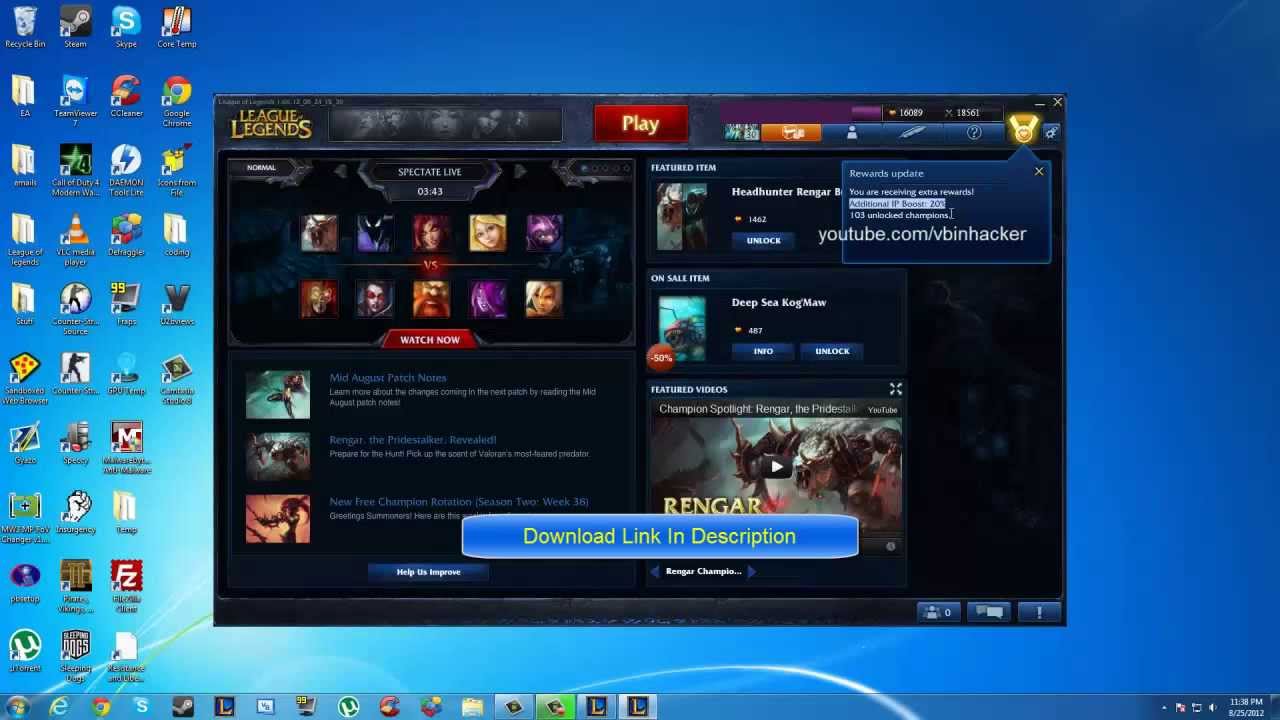Play the Rengar Champion Spotlight video
Viewport: 1280px width, 720px height.
coord(777,466)
